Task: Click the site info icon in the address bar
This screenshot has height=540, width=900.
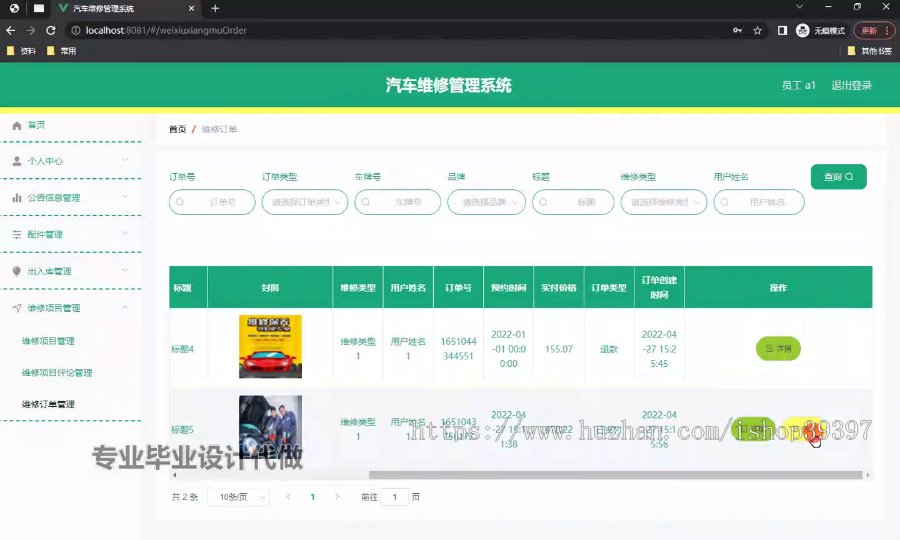Action: point(75,30)
